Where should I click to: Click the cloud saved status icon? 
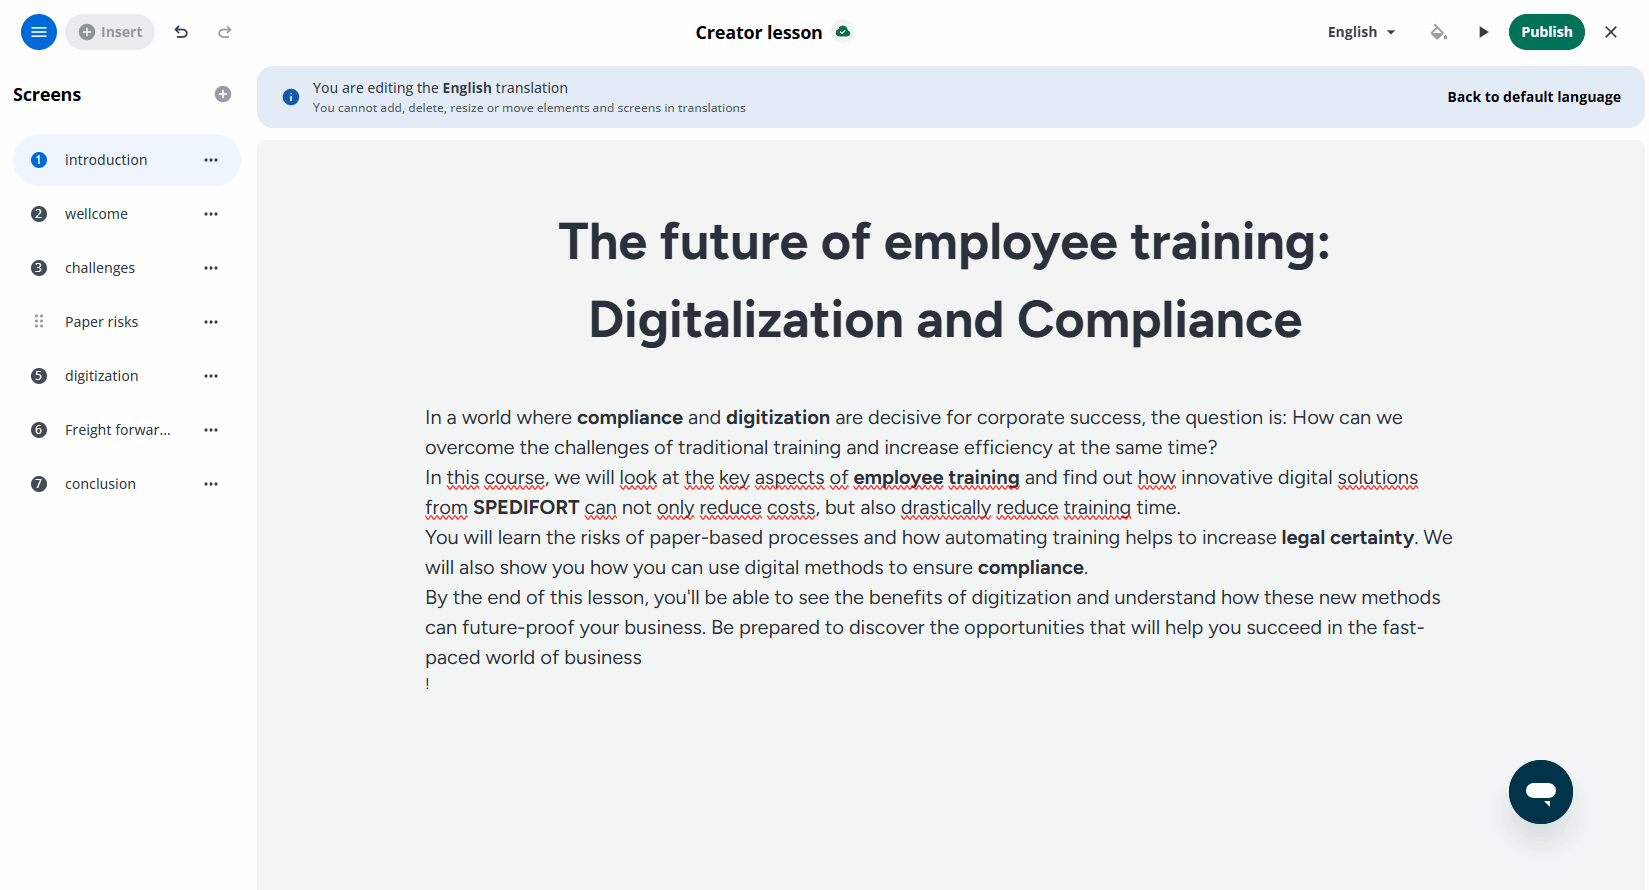[x=843, y=32]
